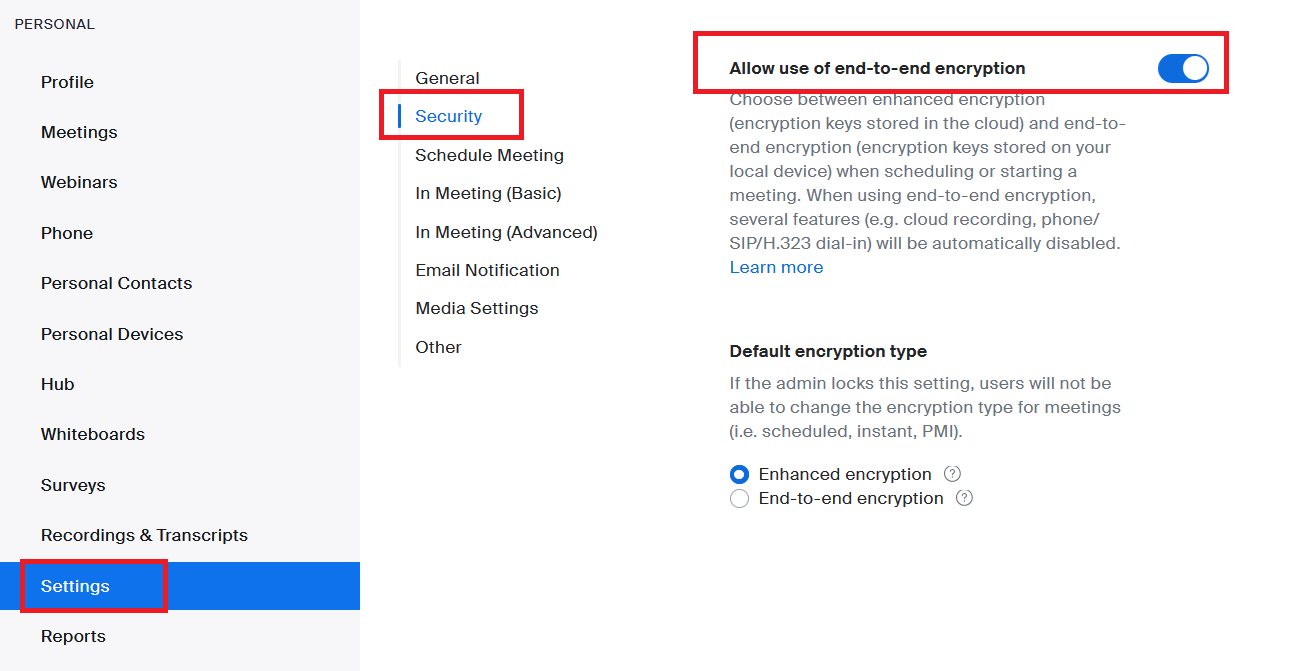The image size is (1290, 671).
Task: Open Recordings & Transcripts
Action: click(x=143, y=535)
